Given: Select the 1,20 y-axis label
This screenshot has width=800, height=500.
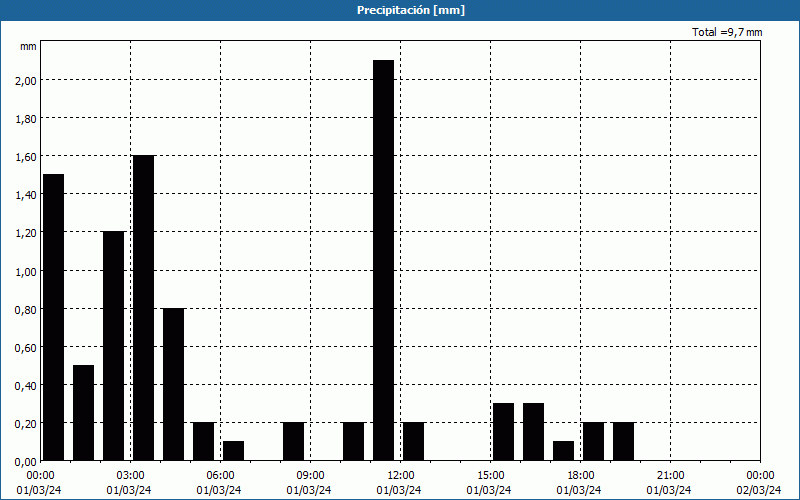Looking at the screenshot, I should 26,233.
